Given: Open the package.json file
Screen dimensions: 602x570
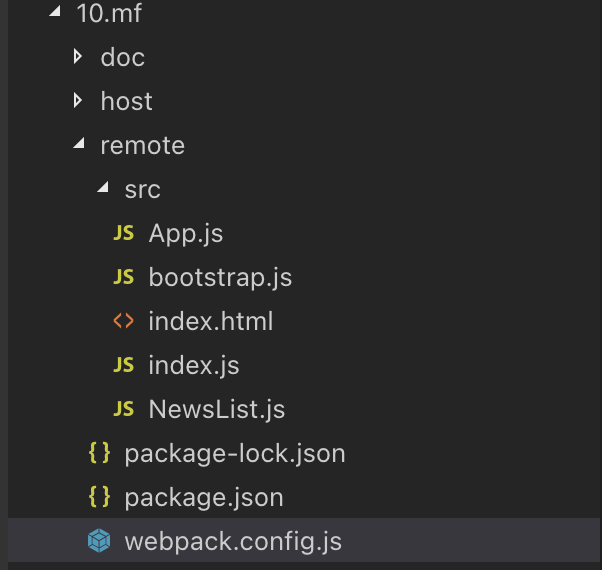Looking at the screenshot, I should tap(204, 497).
